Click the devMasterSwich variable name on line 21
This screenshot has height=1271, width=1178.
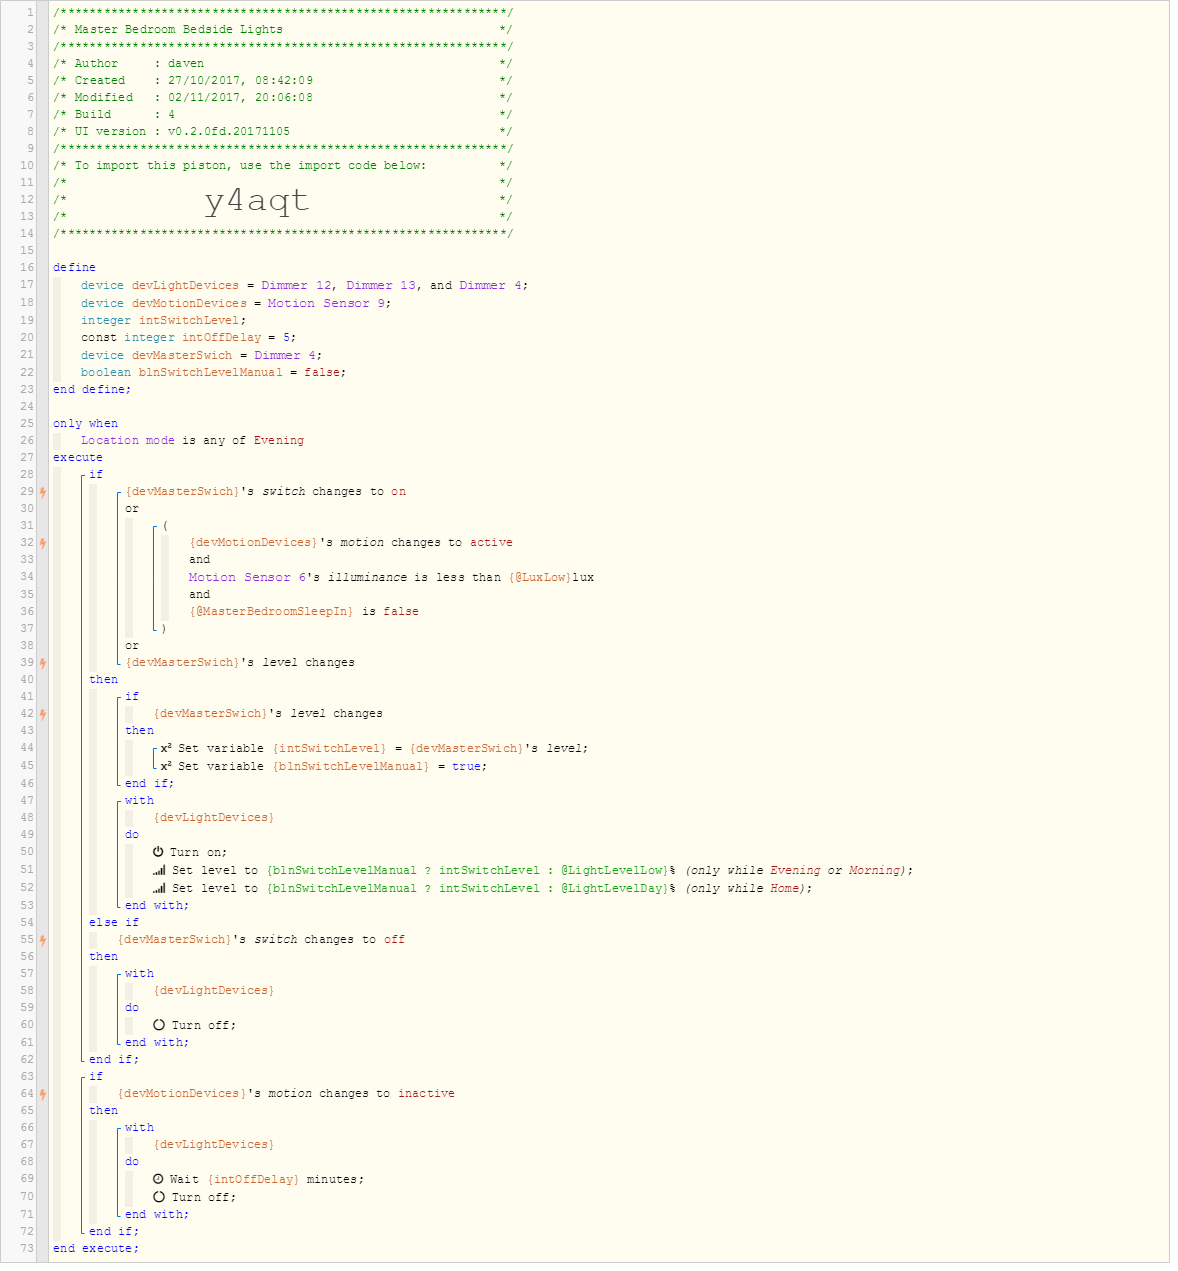click(x=182, y=355)
